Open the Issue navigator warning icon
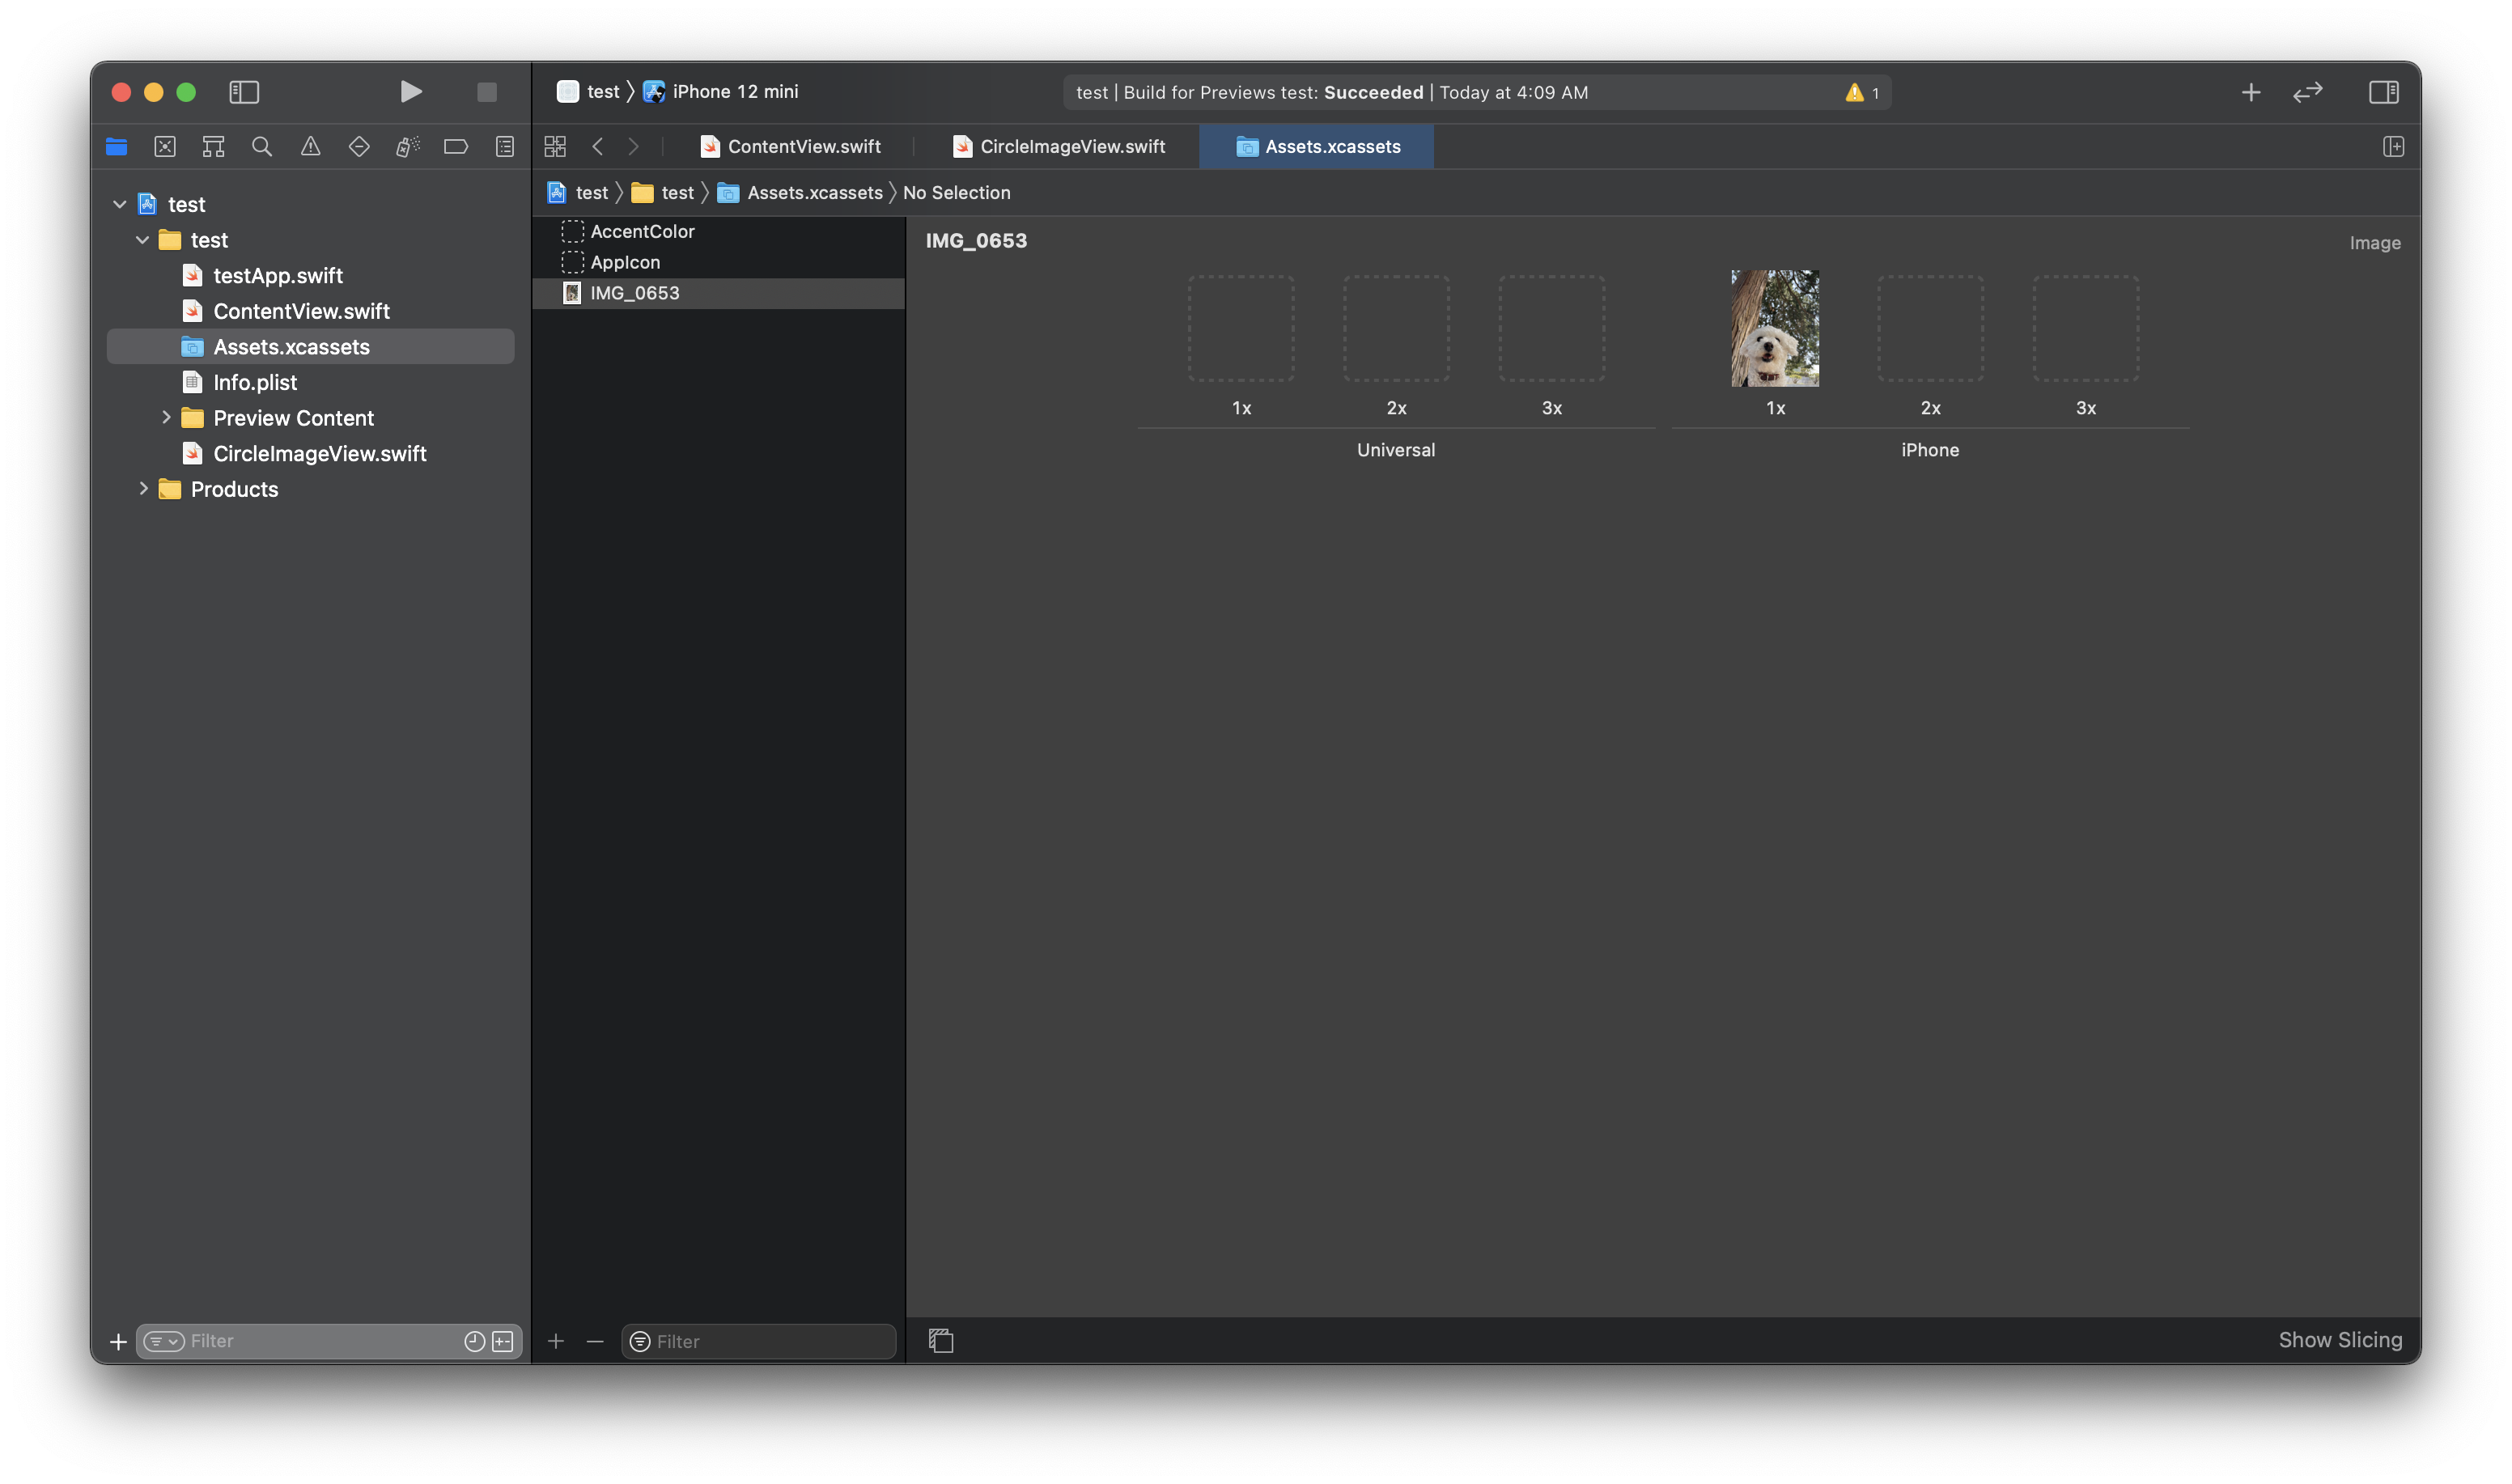Screen dimensions: 2512x1484 311,147
